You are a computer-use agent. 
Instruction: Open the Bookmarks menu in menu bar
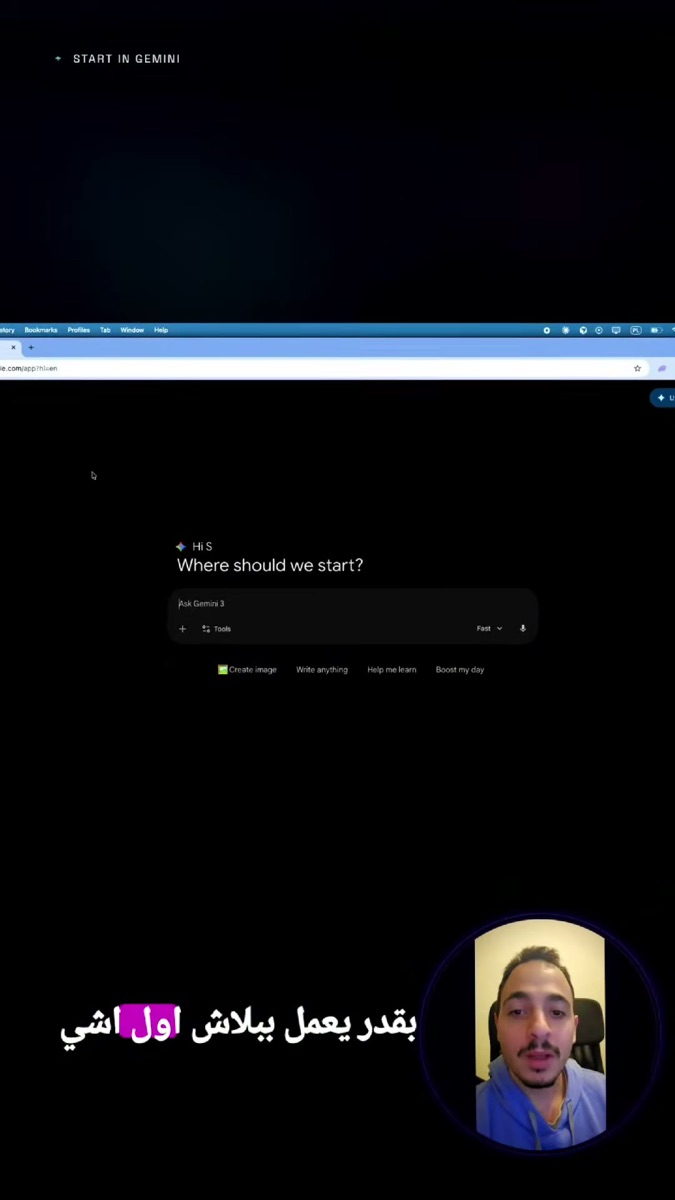click(41, 330)
